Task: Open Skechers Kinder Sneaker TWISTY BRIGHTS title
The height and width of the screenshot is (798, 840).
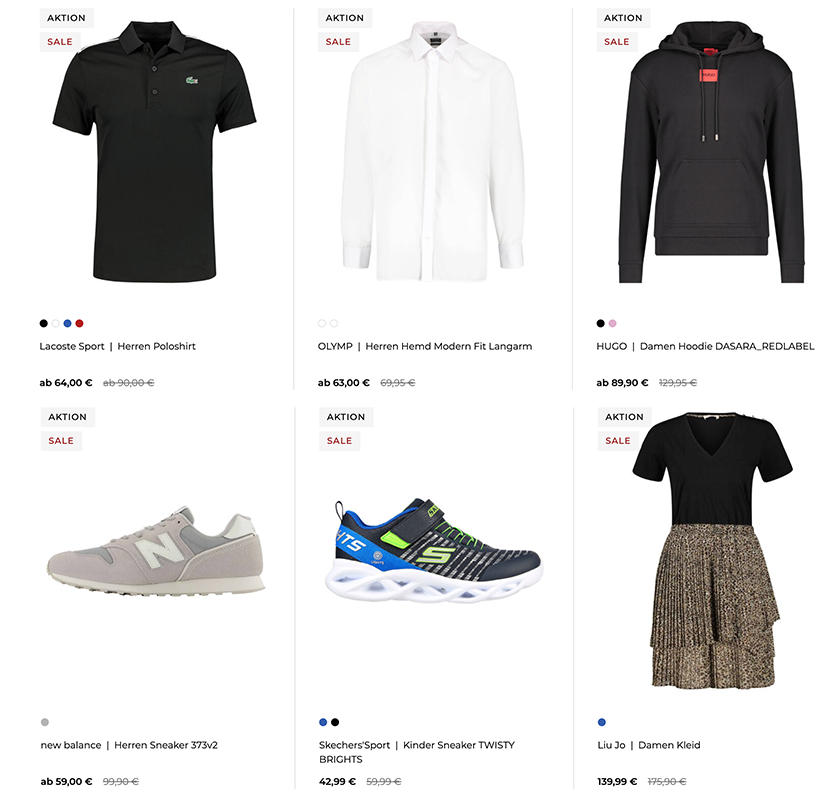Action: click(x=417, y=752)
